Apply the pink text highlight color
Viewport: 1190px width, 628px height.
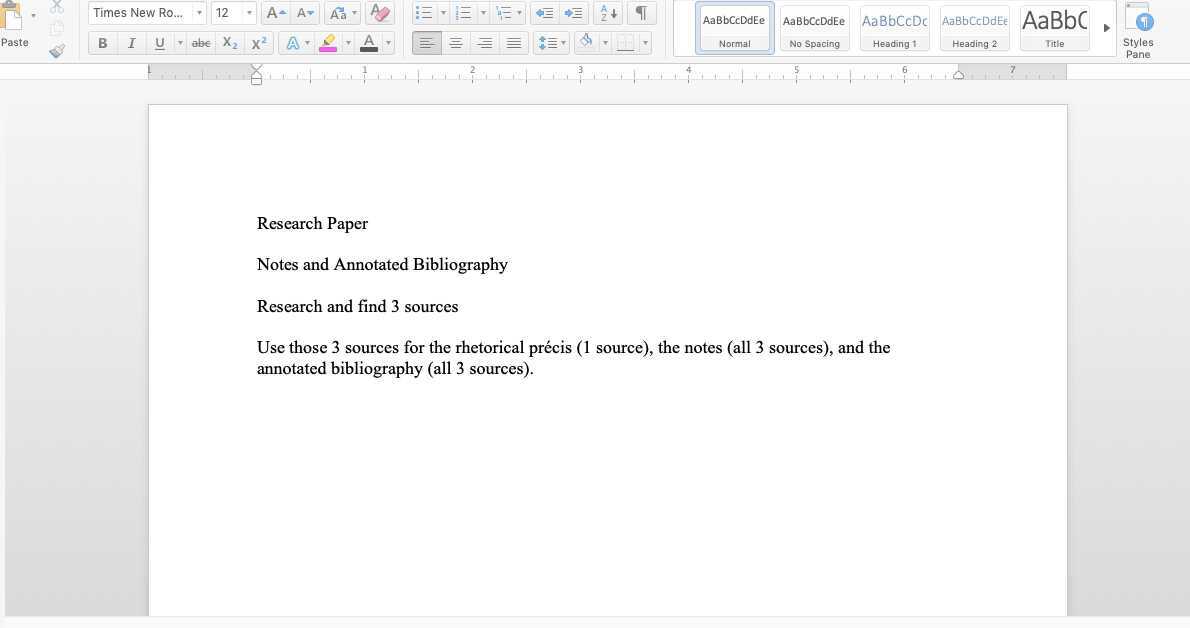coord(328,43)
